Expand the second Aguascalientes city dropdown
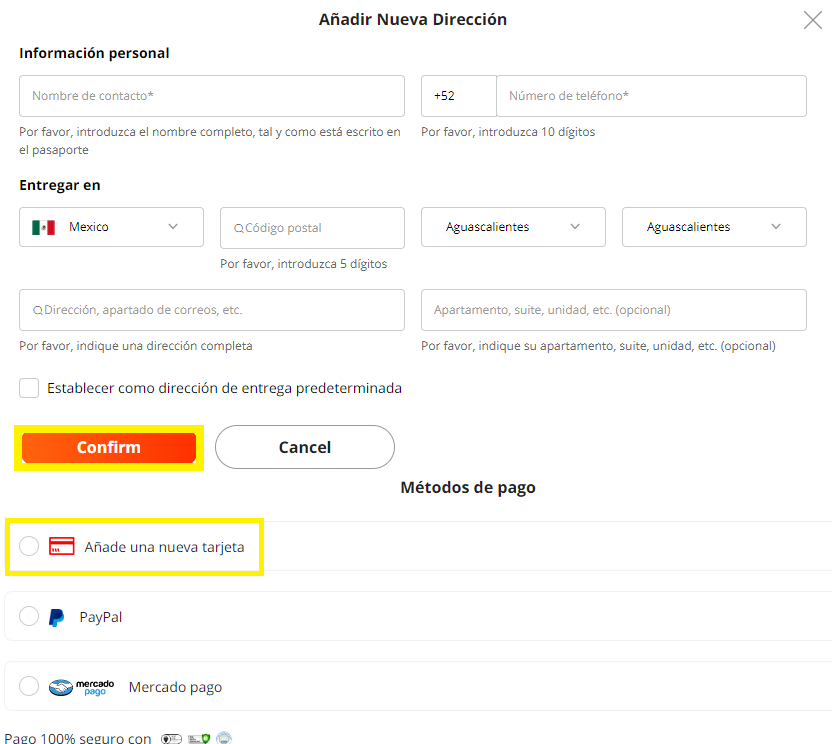832x744 pixels. click(x=714, y=227)
